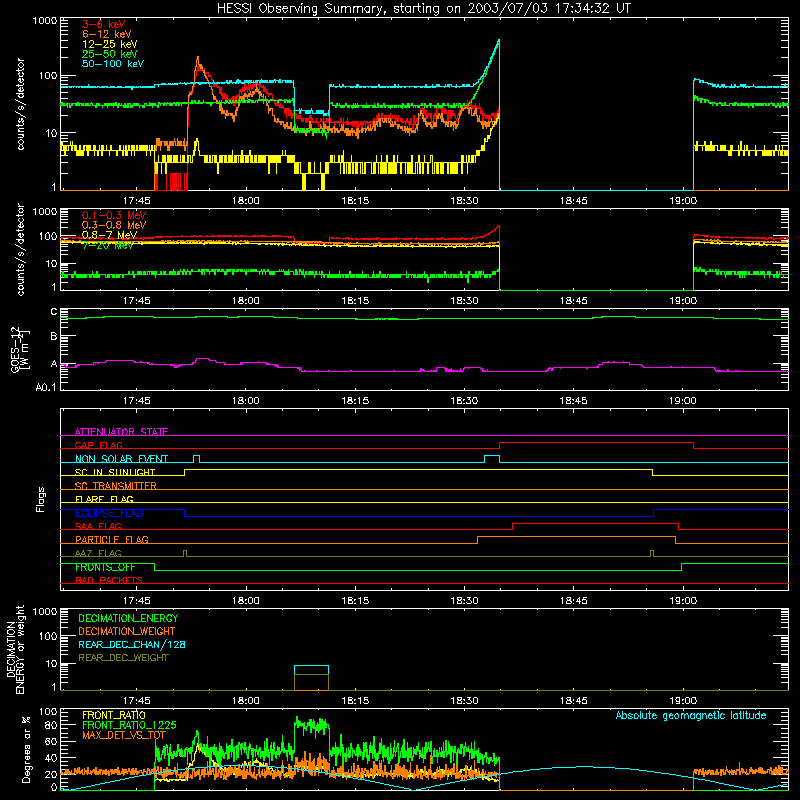Pick the BAD_PACKETS flag label
The width and height of the screenshot is (800, 800).
point(109,580)
